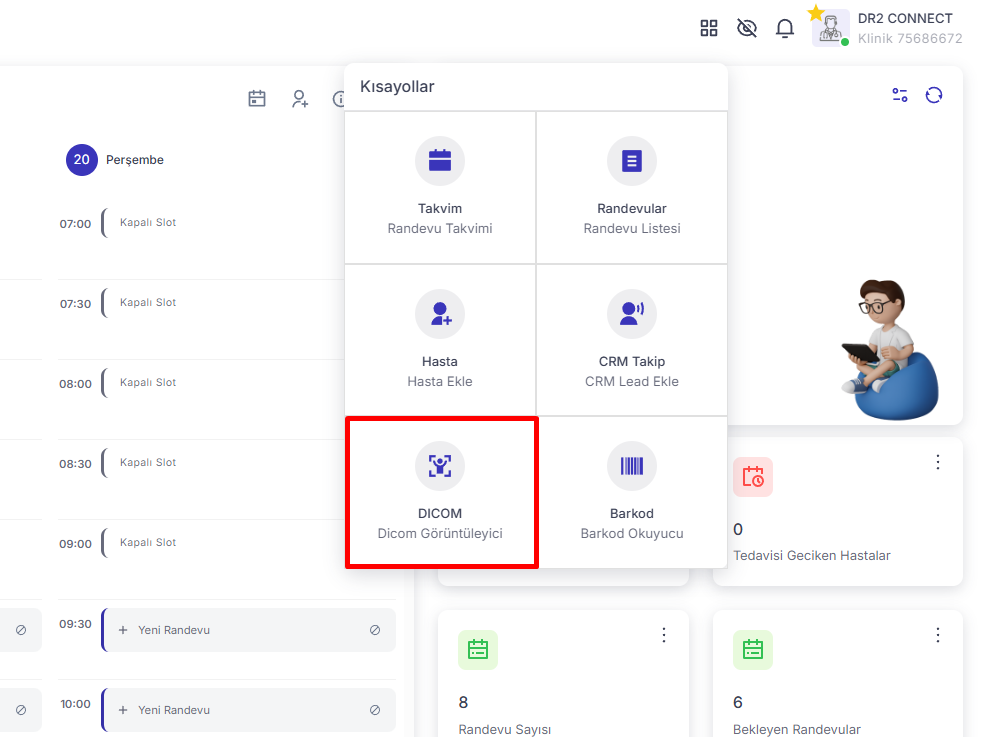
Task: Click the Tedavisi Geciken Hastalar label
Action: [x=812, y=555]
